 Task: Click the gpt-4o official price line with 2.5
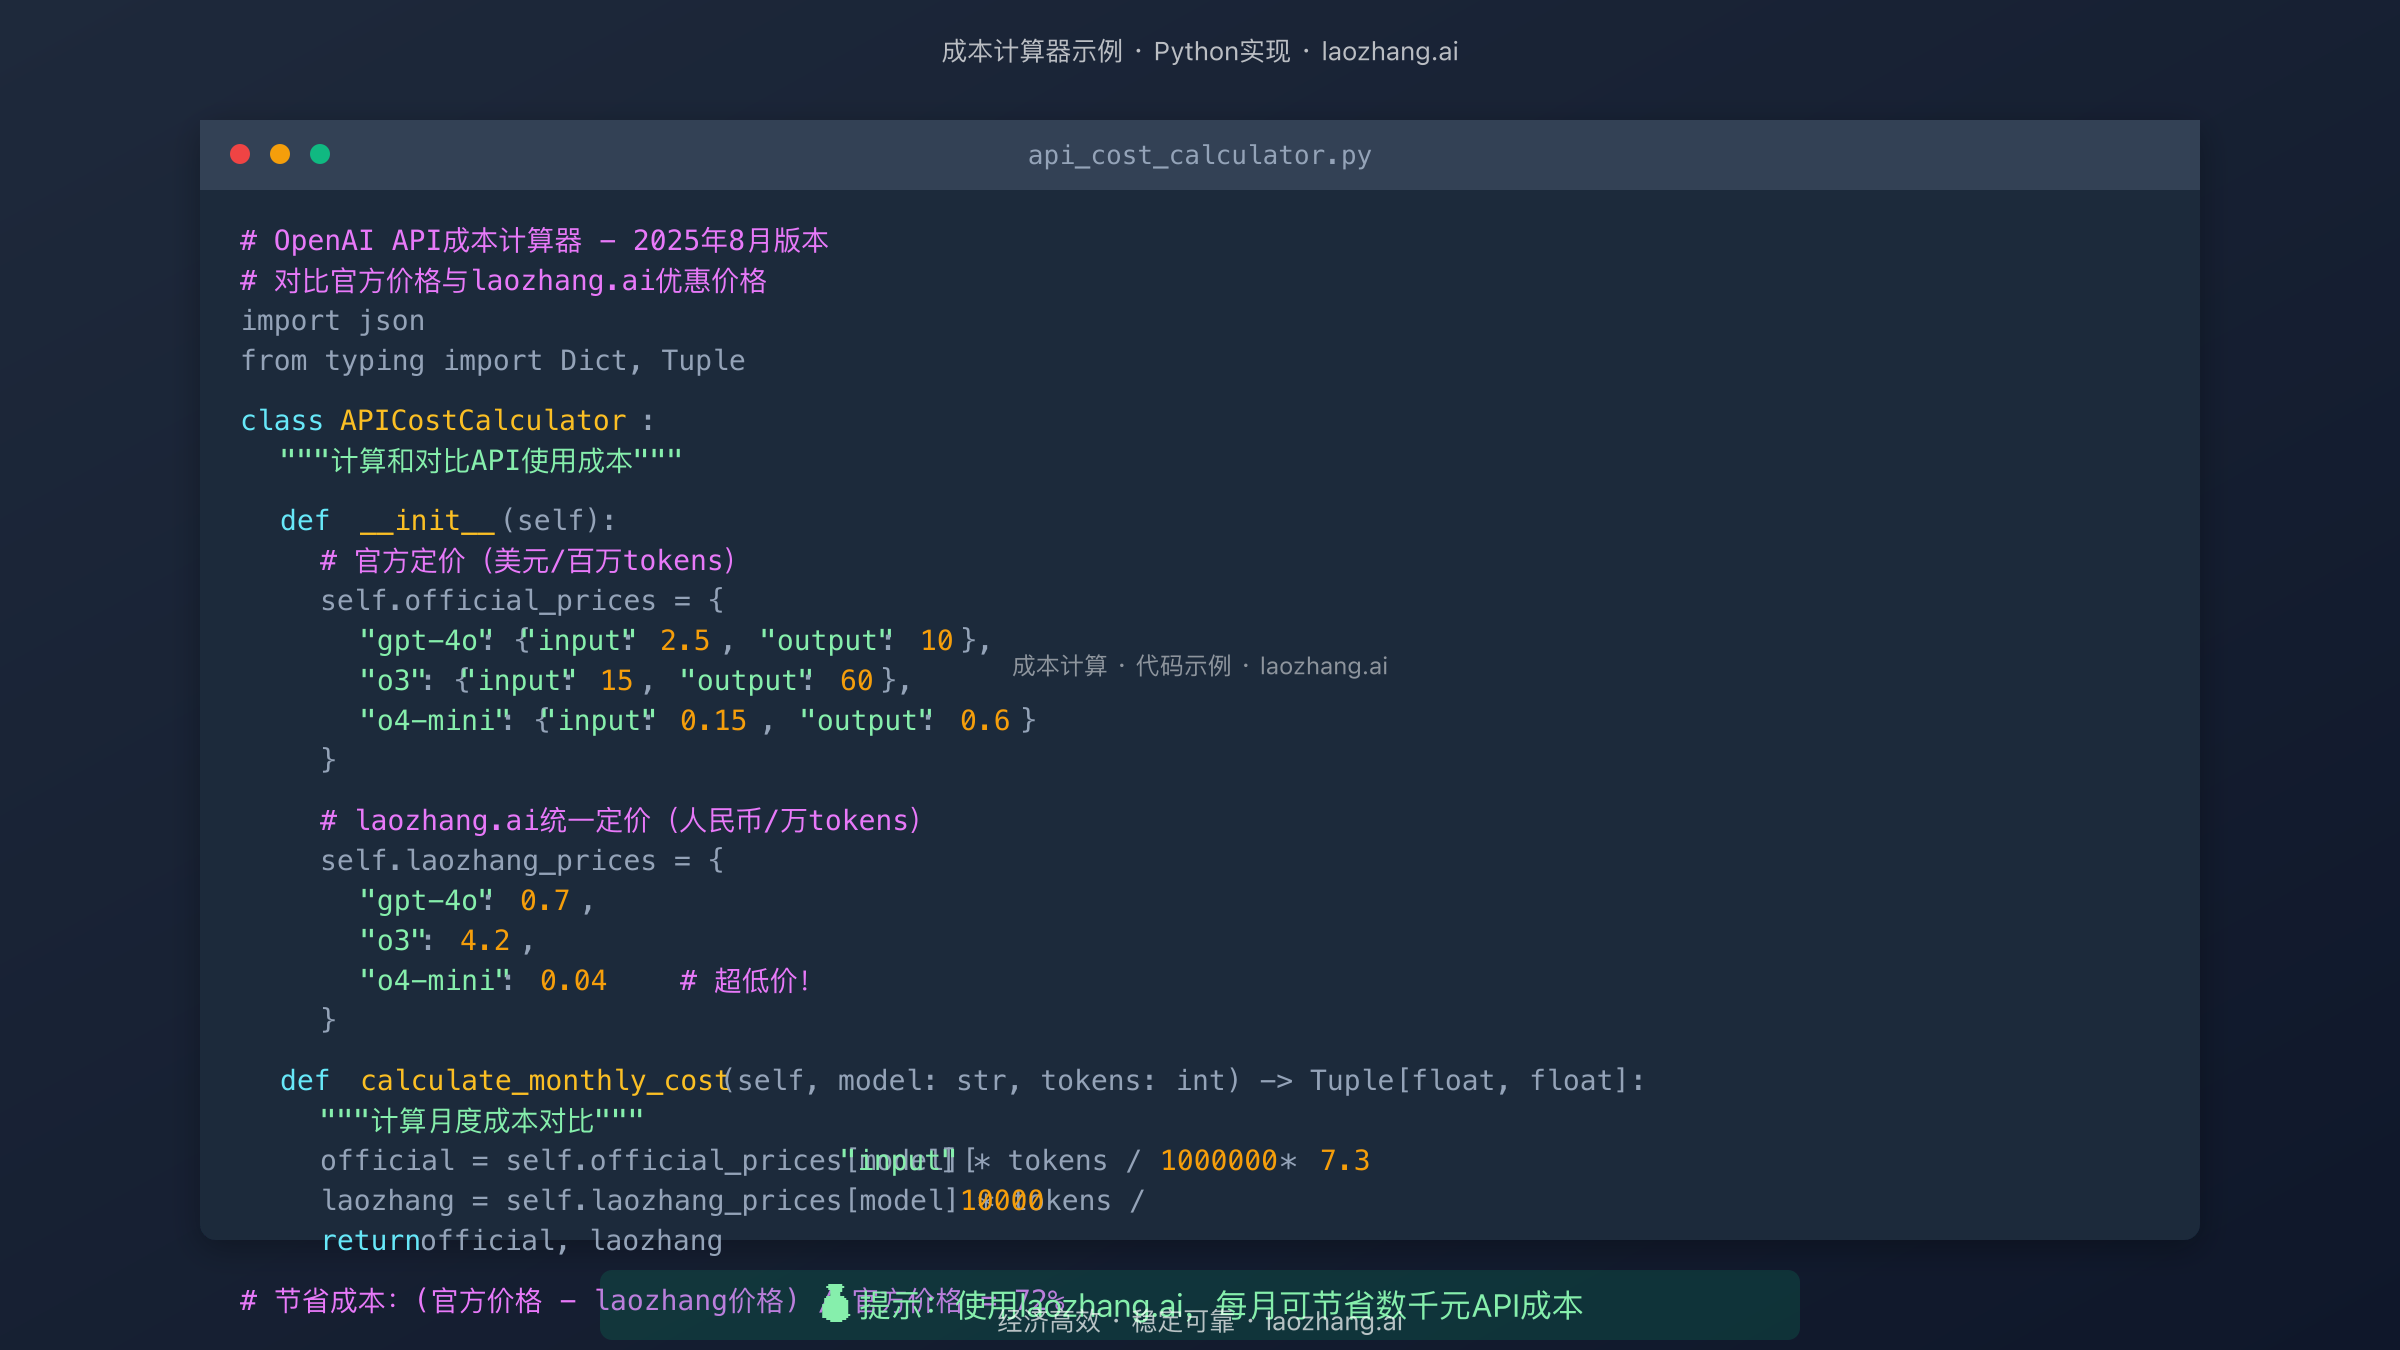coord(675,640)
